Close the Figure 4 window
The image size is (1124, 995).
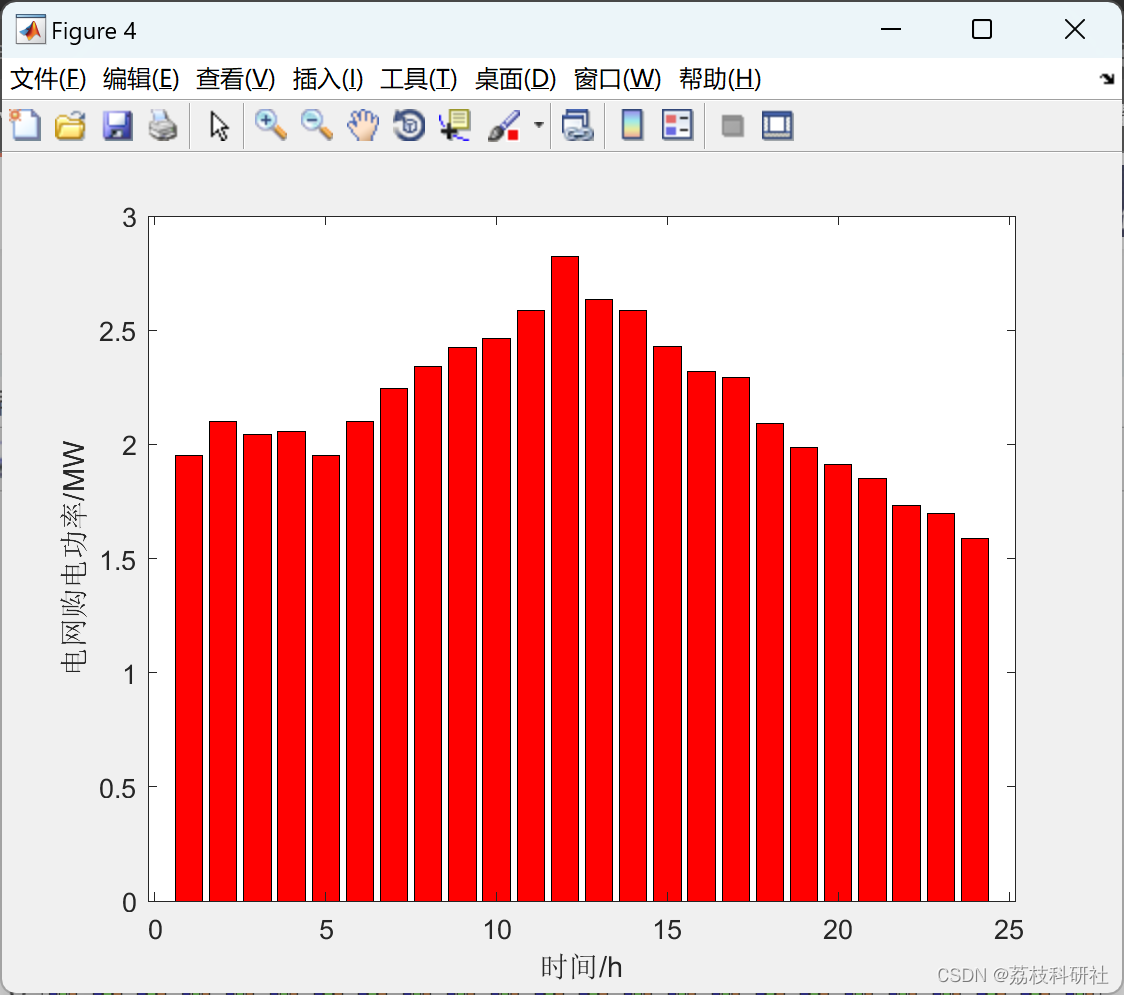click(x=1075, y=29)
